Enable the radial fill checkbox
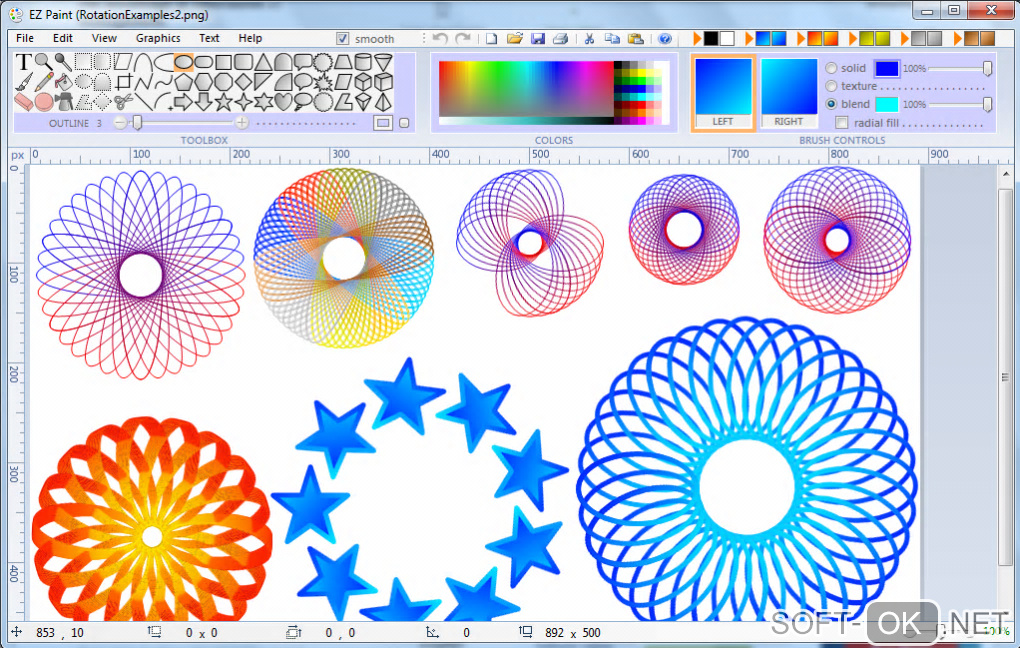This screenshot has height=648, width=1020. coord(842,122)
